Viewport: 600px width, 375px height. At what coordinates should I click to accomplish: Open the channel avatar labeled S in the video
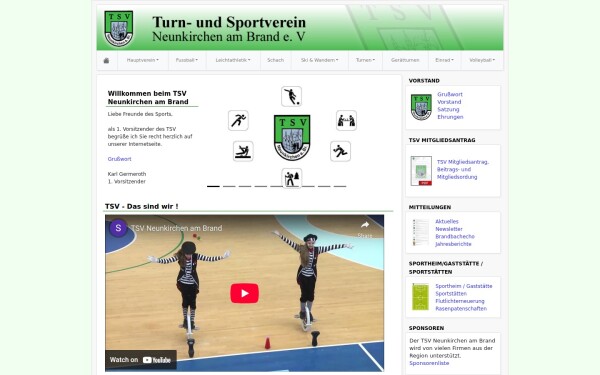point(118,228)
